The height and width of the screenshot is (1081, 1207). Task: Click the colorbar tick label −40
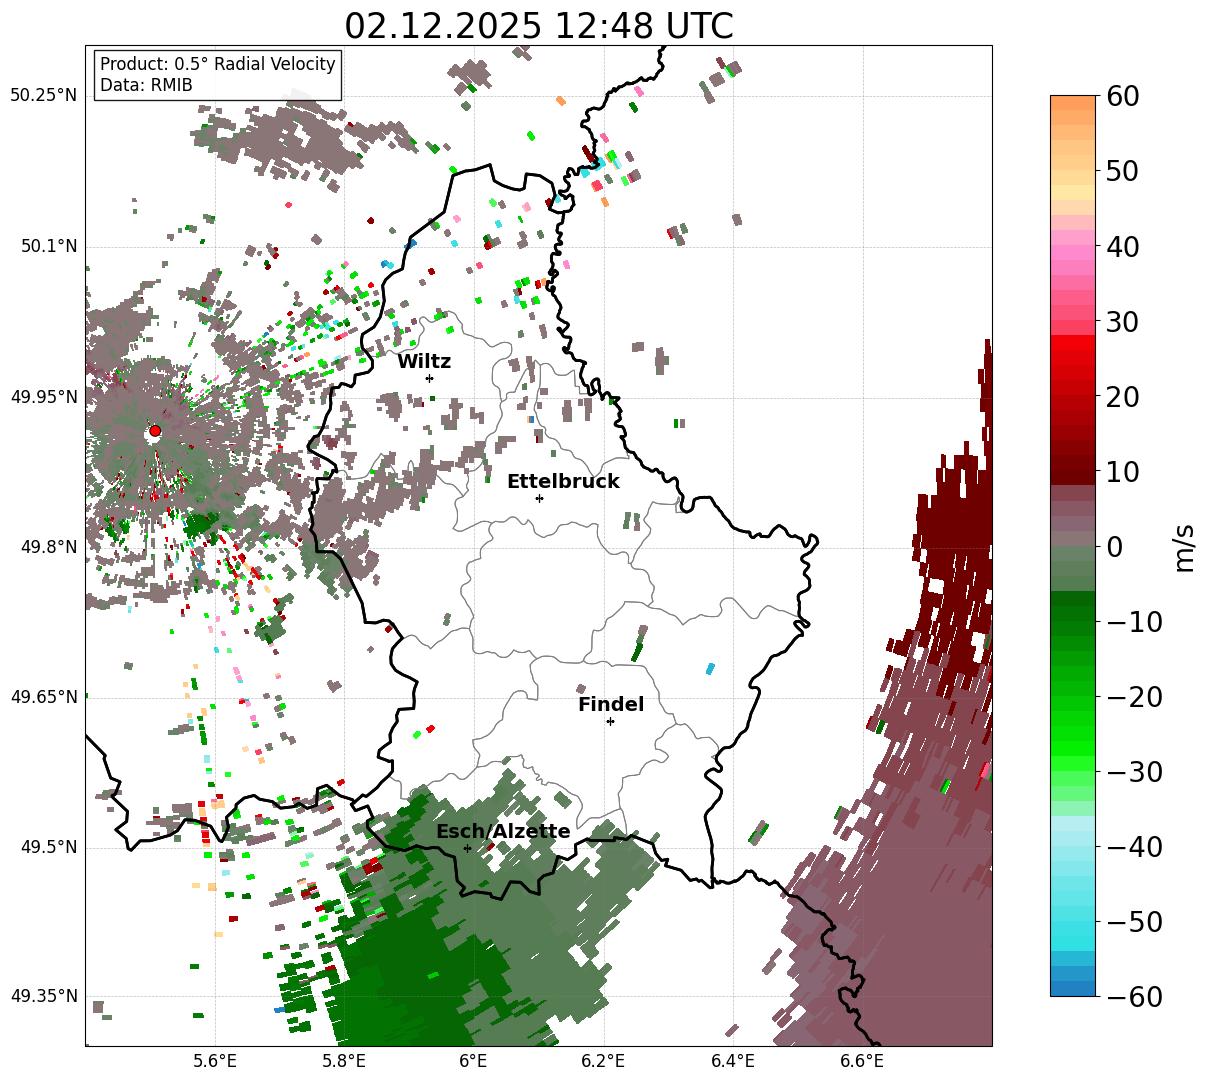(1133, 847)
